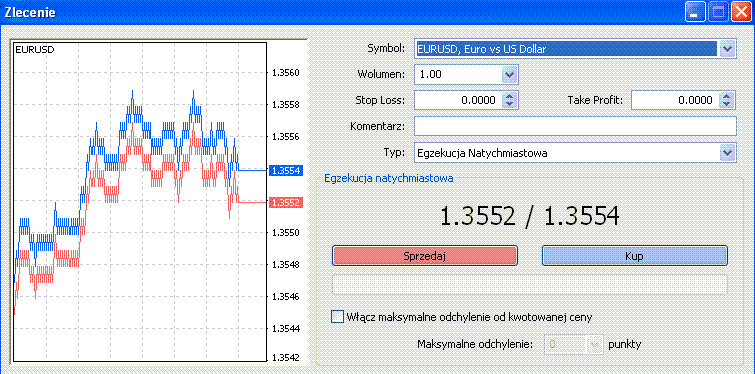Increase Take Profit with up arrow
Screen dimensions: 755x374
[727, 96]
